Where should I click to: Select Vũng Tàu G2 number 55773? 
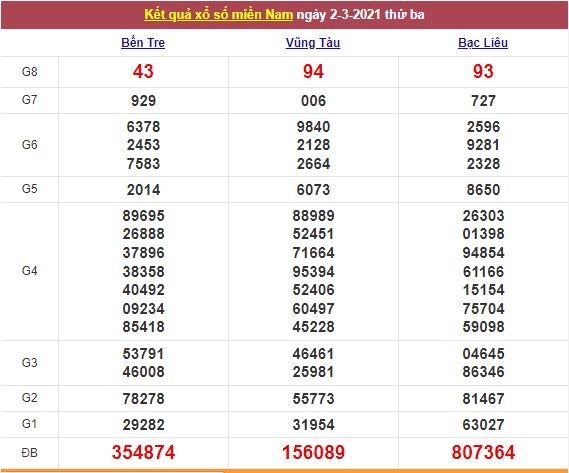point(314,399)
